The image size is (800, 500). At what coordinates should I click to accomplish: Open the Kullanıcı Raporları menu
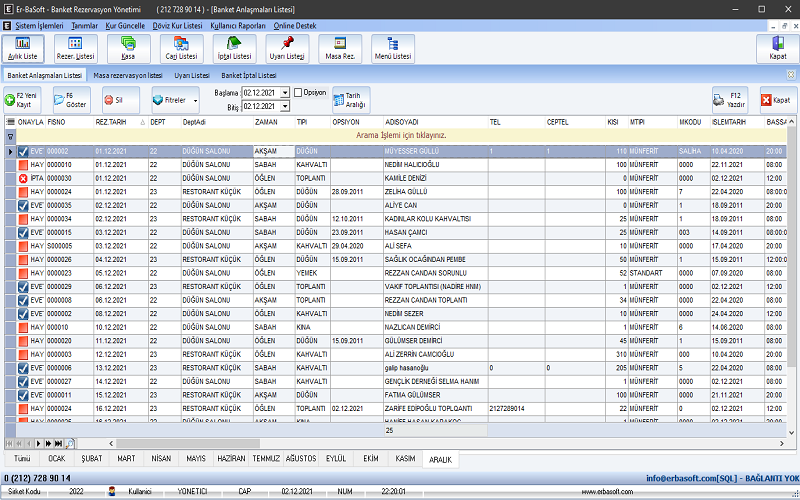click(x=237, y=23)
